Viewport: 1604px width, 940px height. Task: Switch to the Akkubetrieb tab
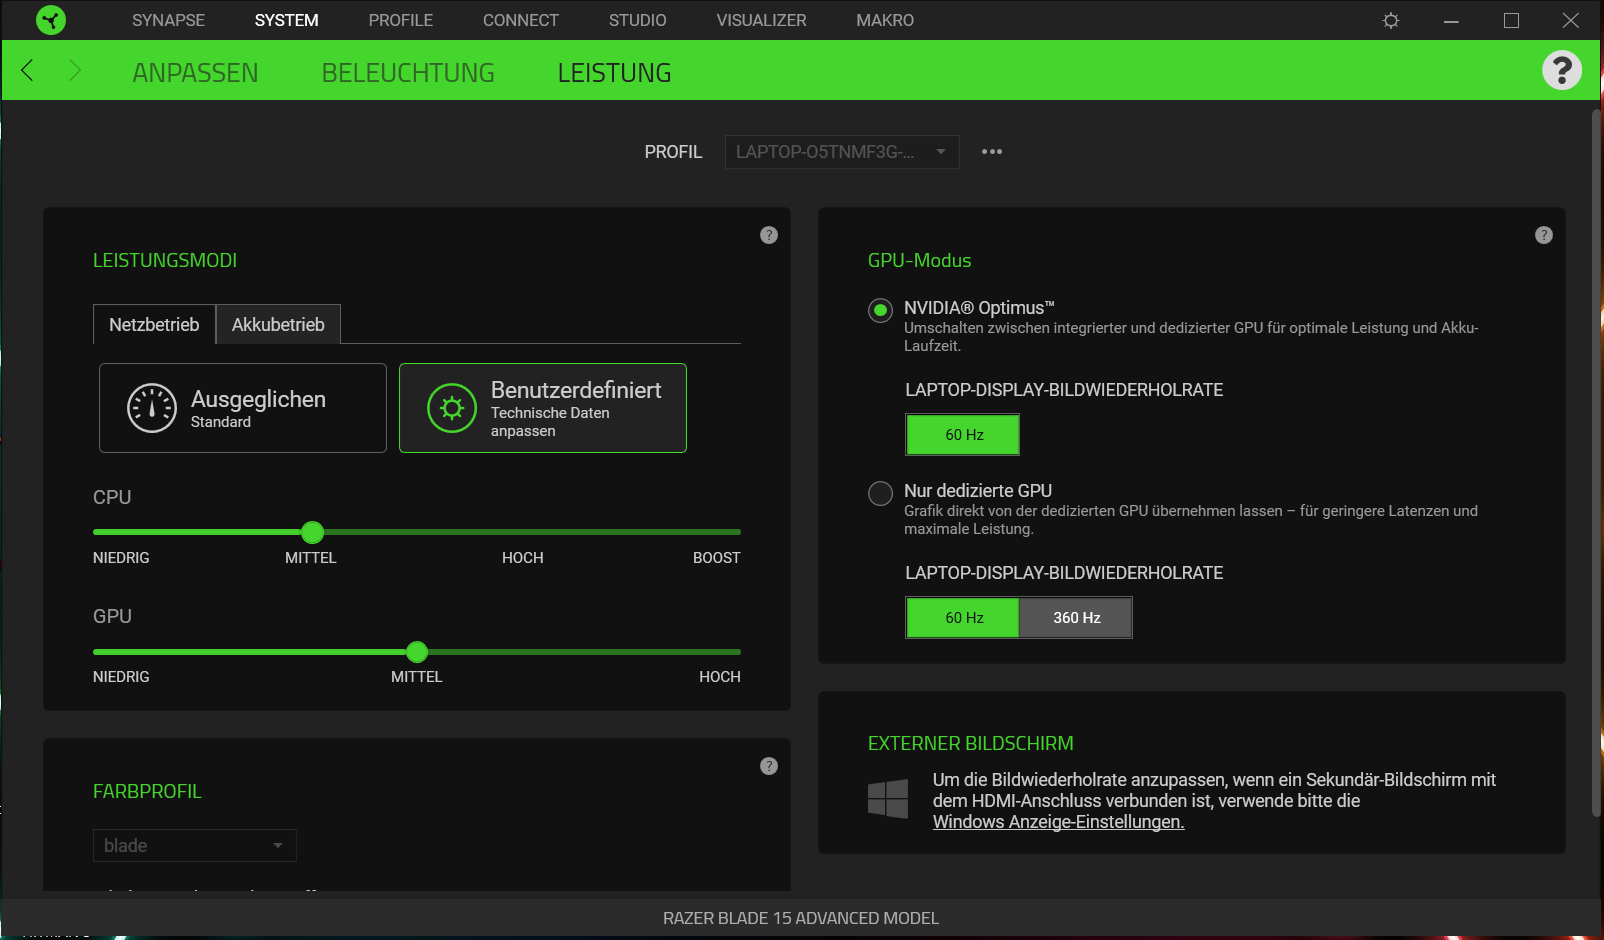click(278, 325)
